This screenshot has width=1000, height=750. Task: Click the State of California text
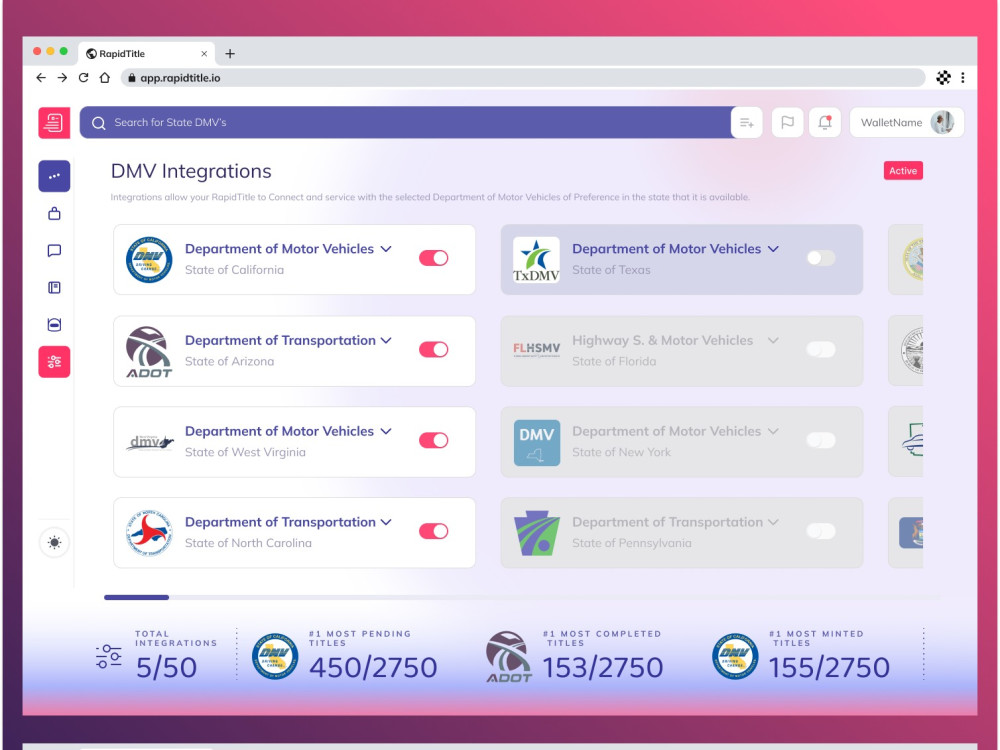click(234, 270)
